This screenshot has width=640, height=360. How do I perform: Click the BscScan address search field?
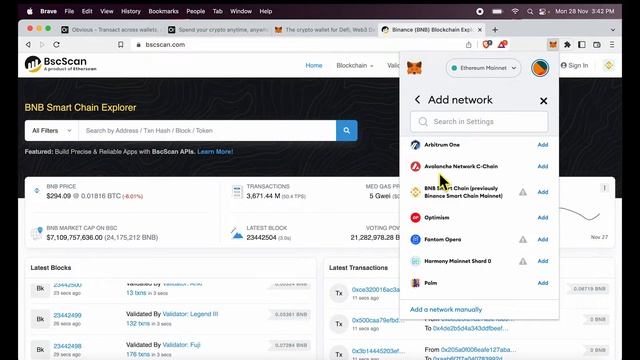(207, 131)
